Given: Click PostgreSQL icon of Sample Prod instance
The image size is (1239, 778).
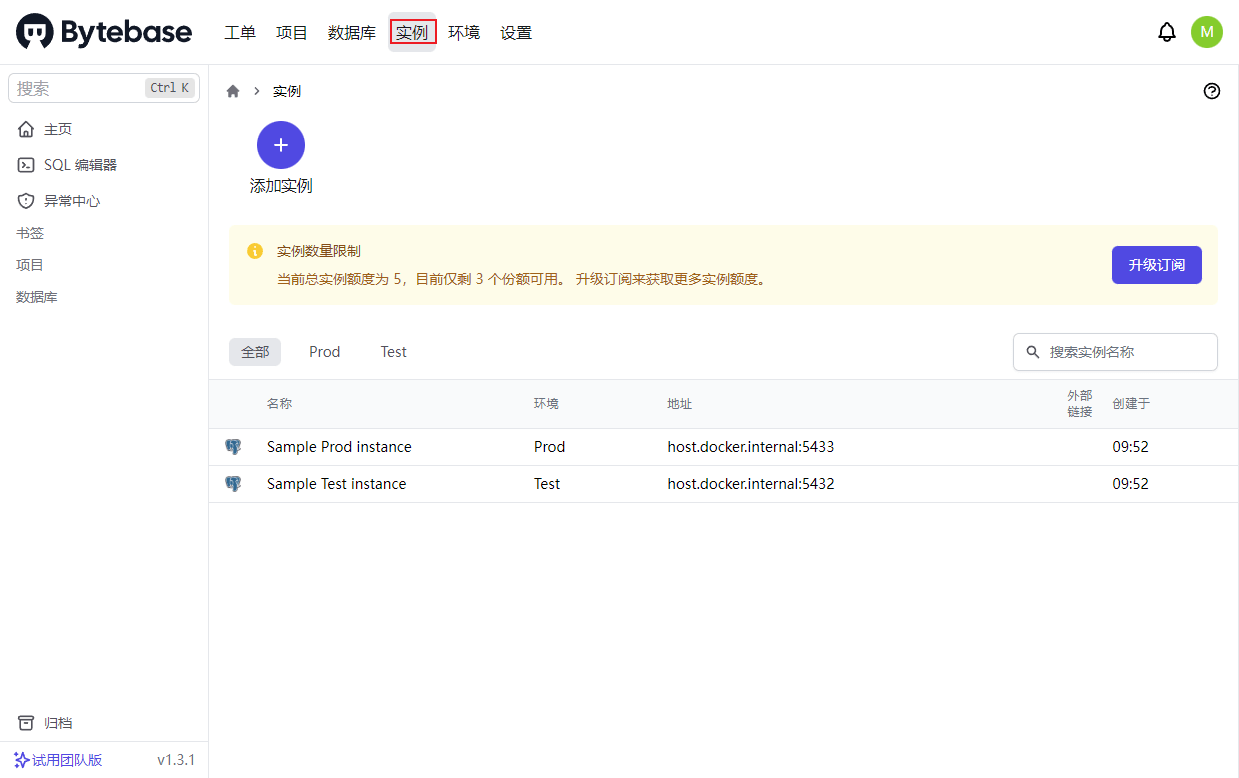Looking at the screenshot, I should pyautogui.click(x=233, y=447).
